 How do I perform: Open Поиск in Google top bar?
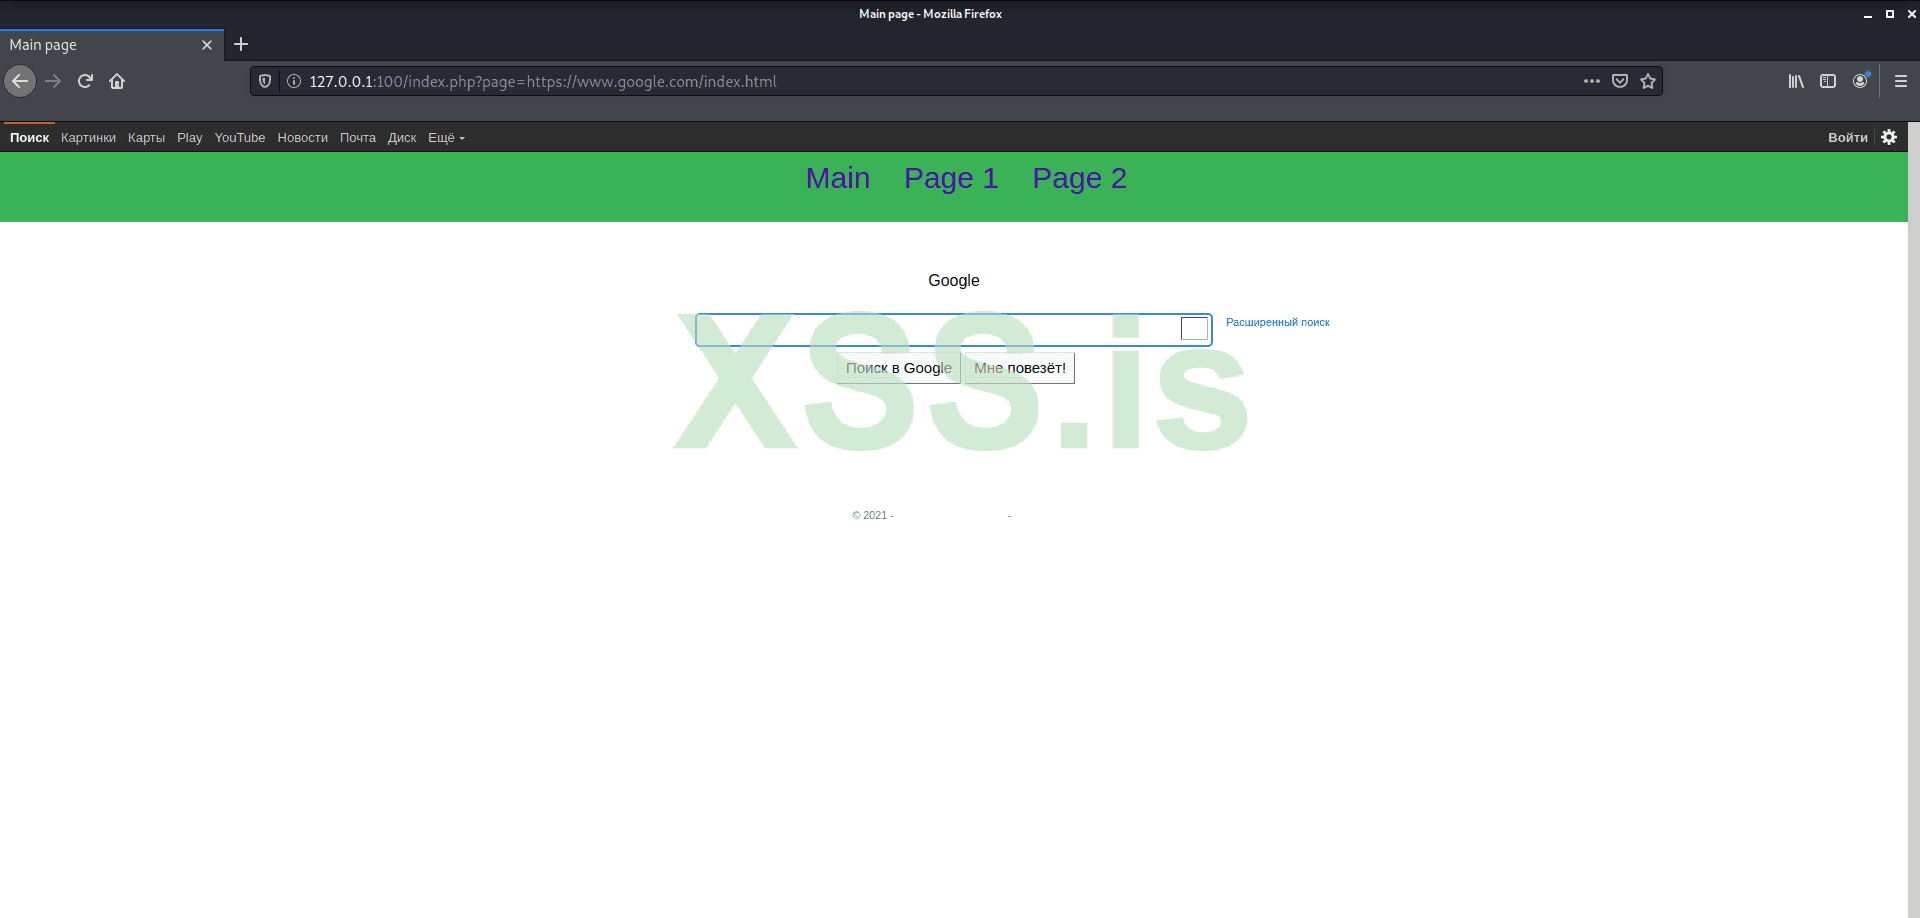[29, 138]
